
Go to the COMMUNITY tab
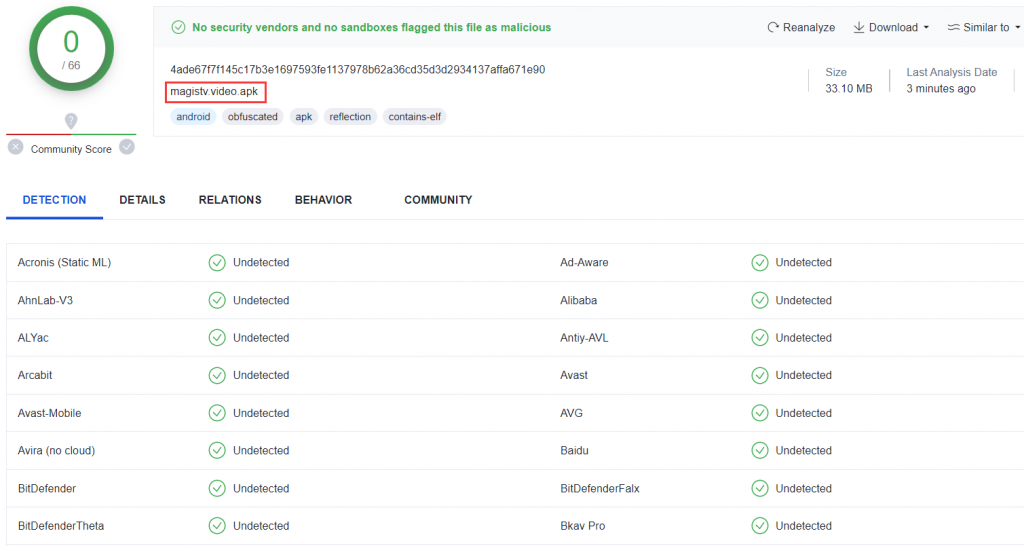(438, 200)
